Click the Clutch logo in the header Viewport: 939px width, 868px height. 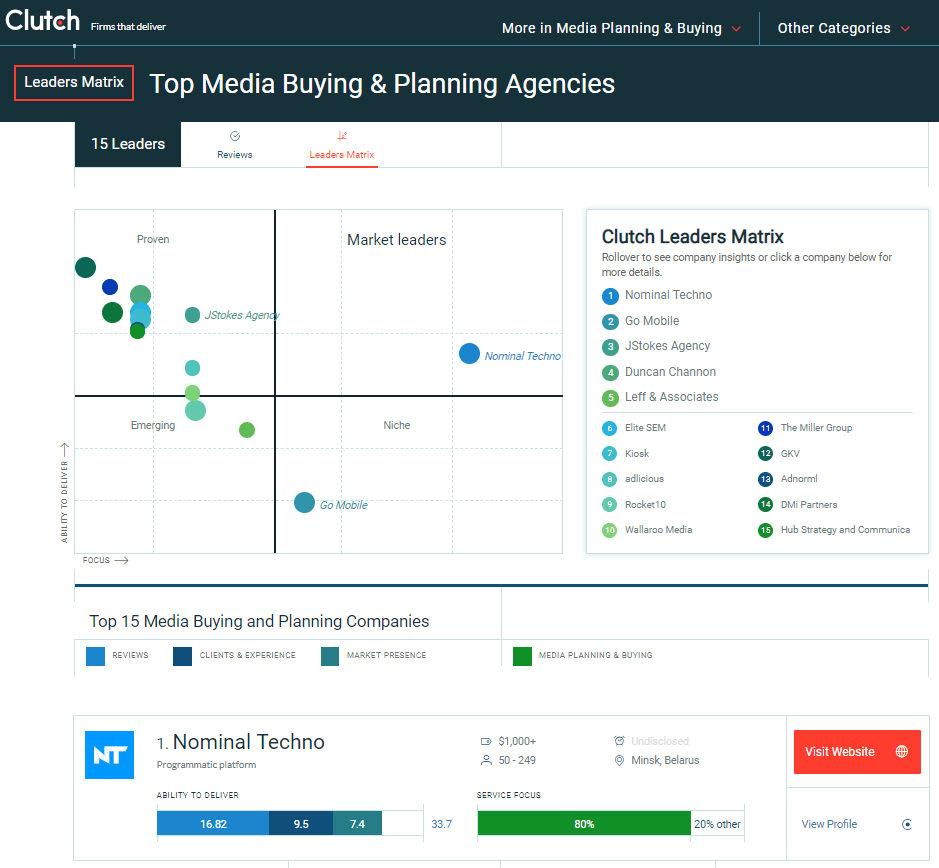click(x=43, y=20)
